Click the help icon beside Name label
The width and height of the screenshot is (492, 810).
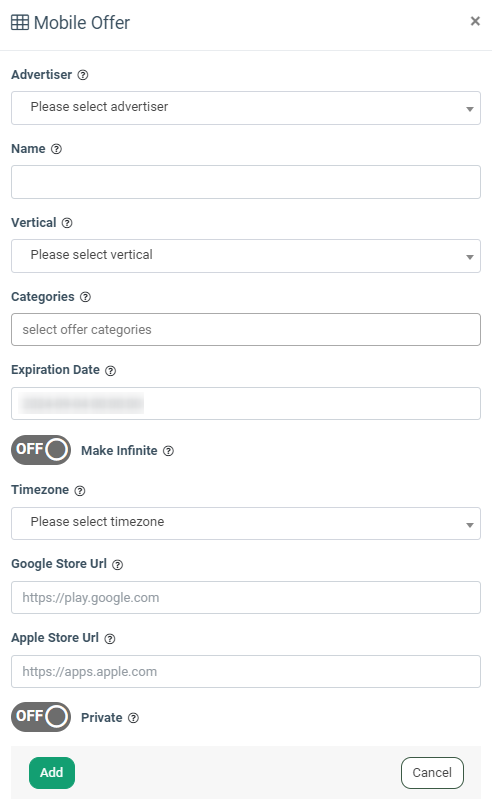tap(56, 149)
